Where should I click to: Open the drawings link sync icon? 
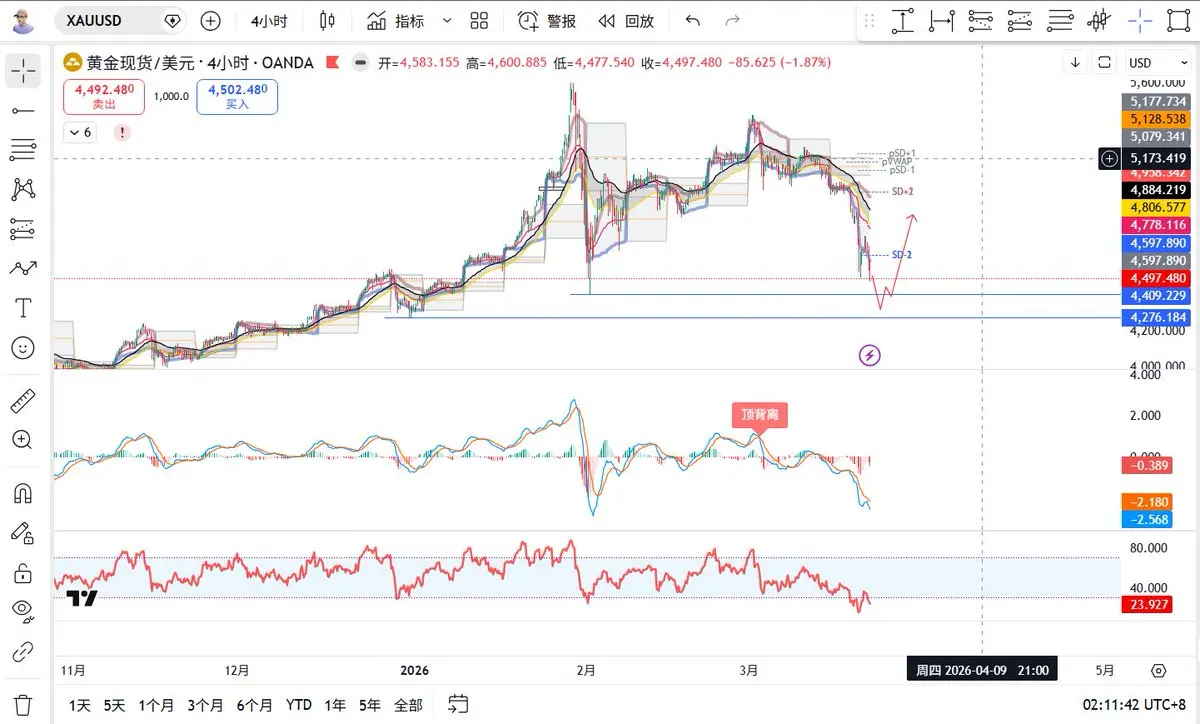(24, 652)
